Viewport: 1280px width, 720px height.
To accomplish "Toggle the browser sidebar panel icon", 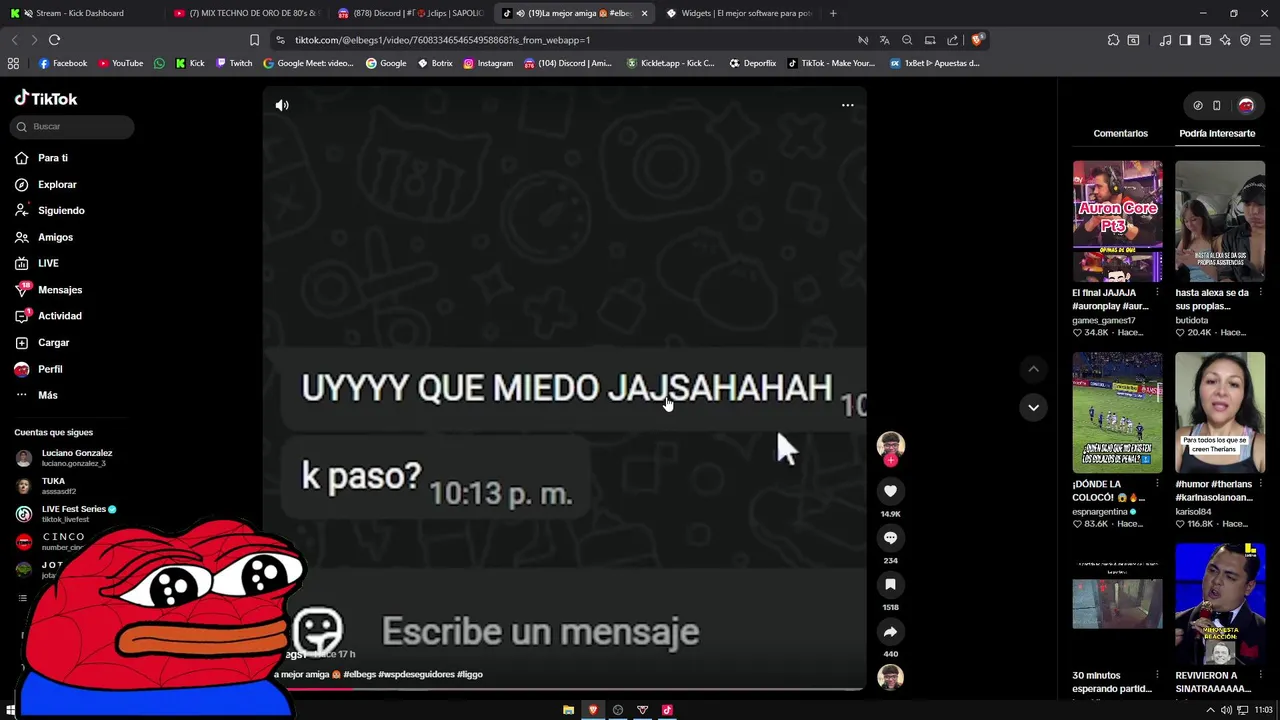I will [1185, 40].
